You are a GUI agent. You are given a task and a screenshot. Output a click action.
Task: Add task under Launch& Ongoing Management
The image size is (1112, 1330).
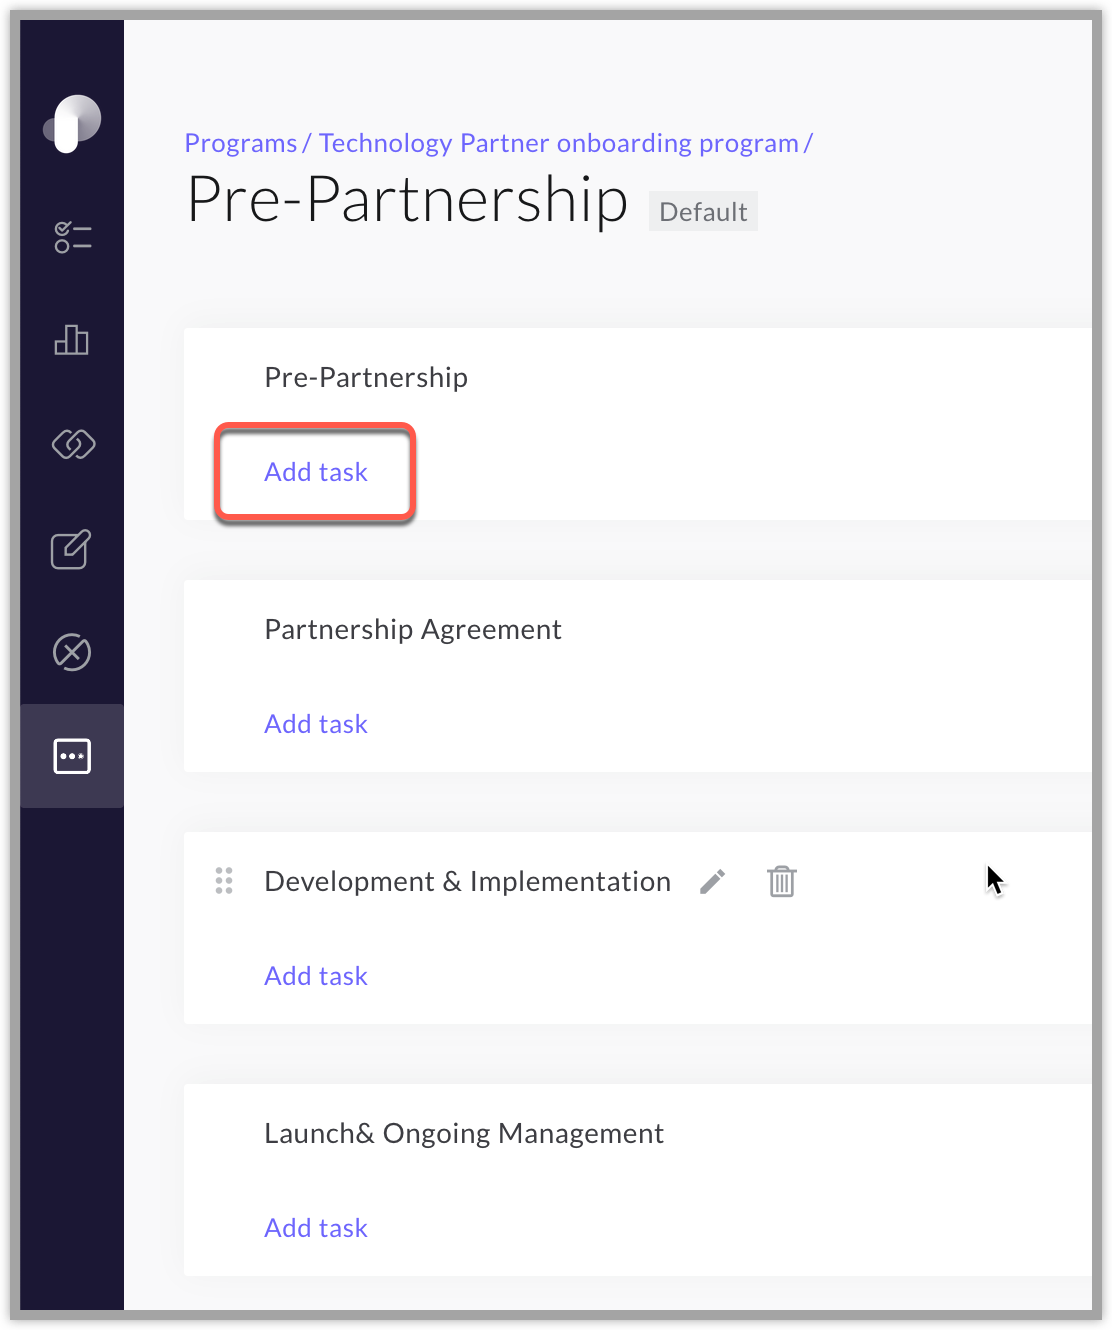(x=316, y=1228)
